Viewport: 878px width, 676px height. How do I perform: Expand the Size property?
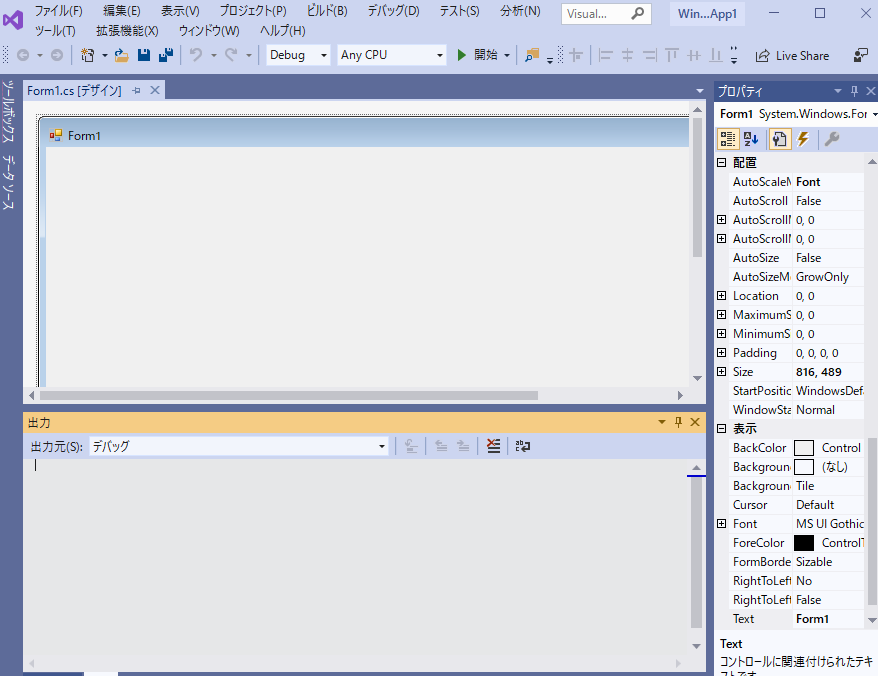[722, 371]
